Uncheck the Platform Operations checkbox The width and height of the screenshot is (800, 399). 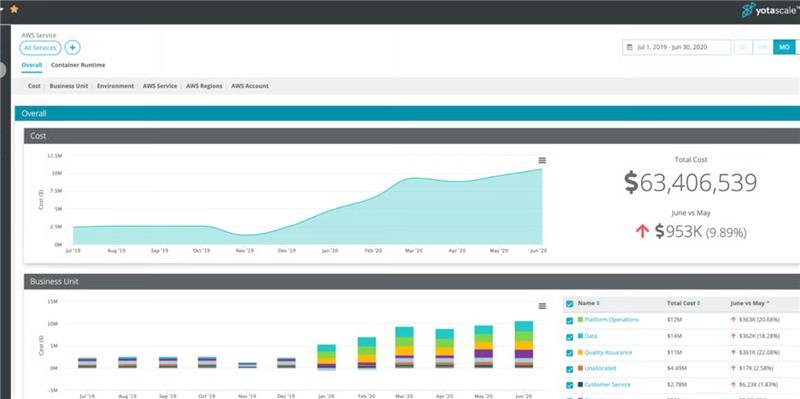[570, 321]
